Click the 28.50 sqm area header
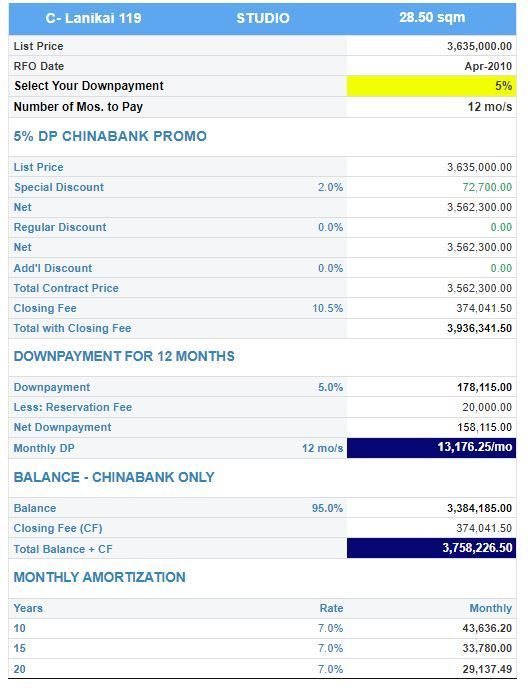Image resolution: width=531 pixels, height=688 pixels. pyautogui.click(x=432, y=18)
